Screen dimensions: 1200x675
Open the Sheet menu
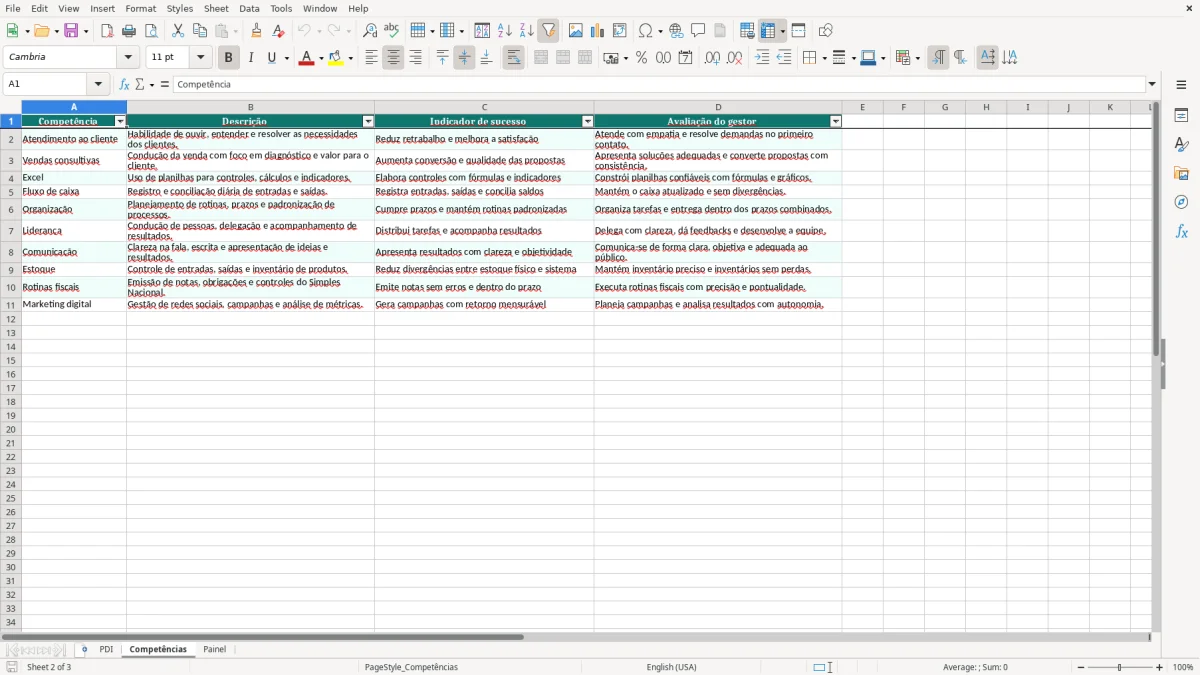[x=216, y=8]
